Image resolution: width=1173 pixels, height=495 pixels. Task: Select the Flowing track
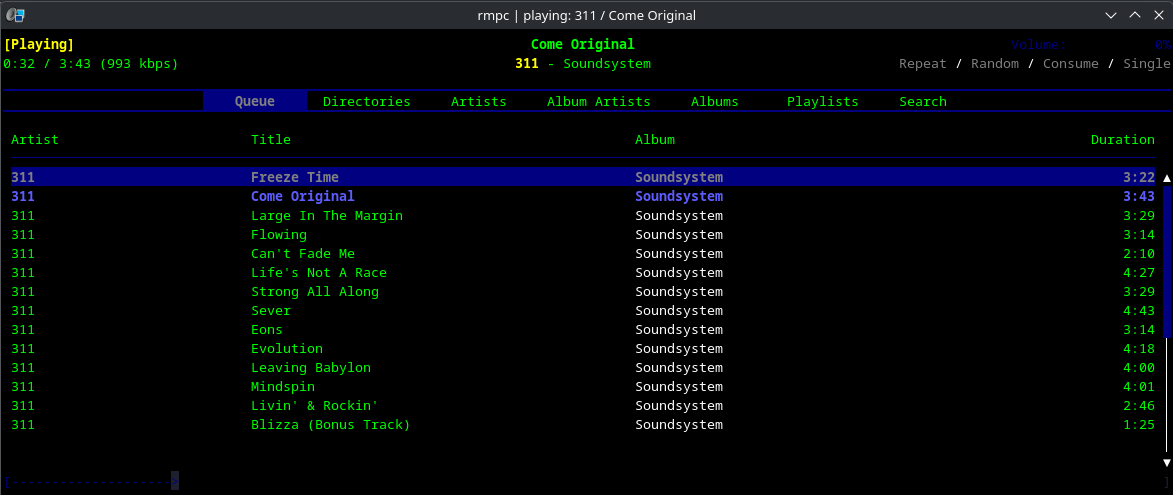583,235
